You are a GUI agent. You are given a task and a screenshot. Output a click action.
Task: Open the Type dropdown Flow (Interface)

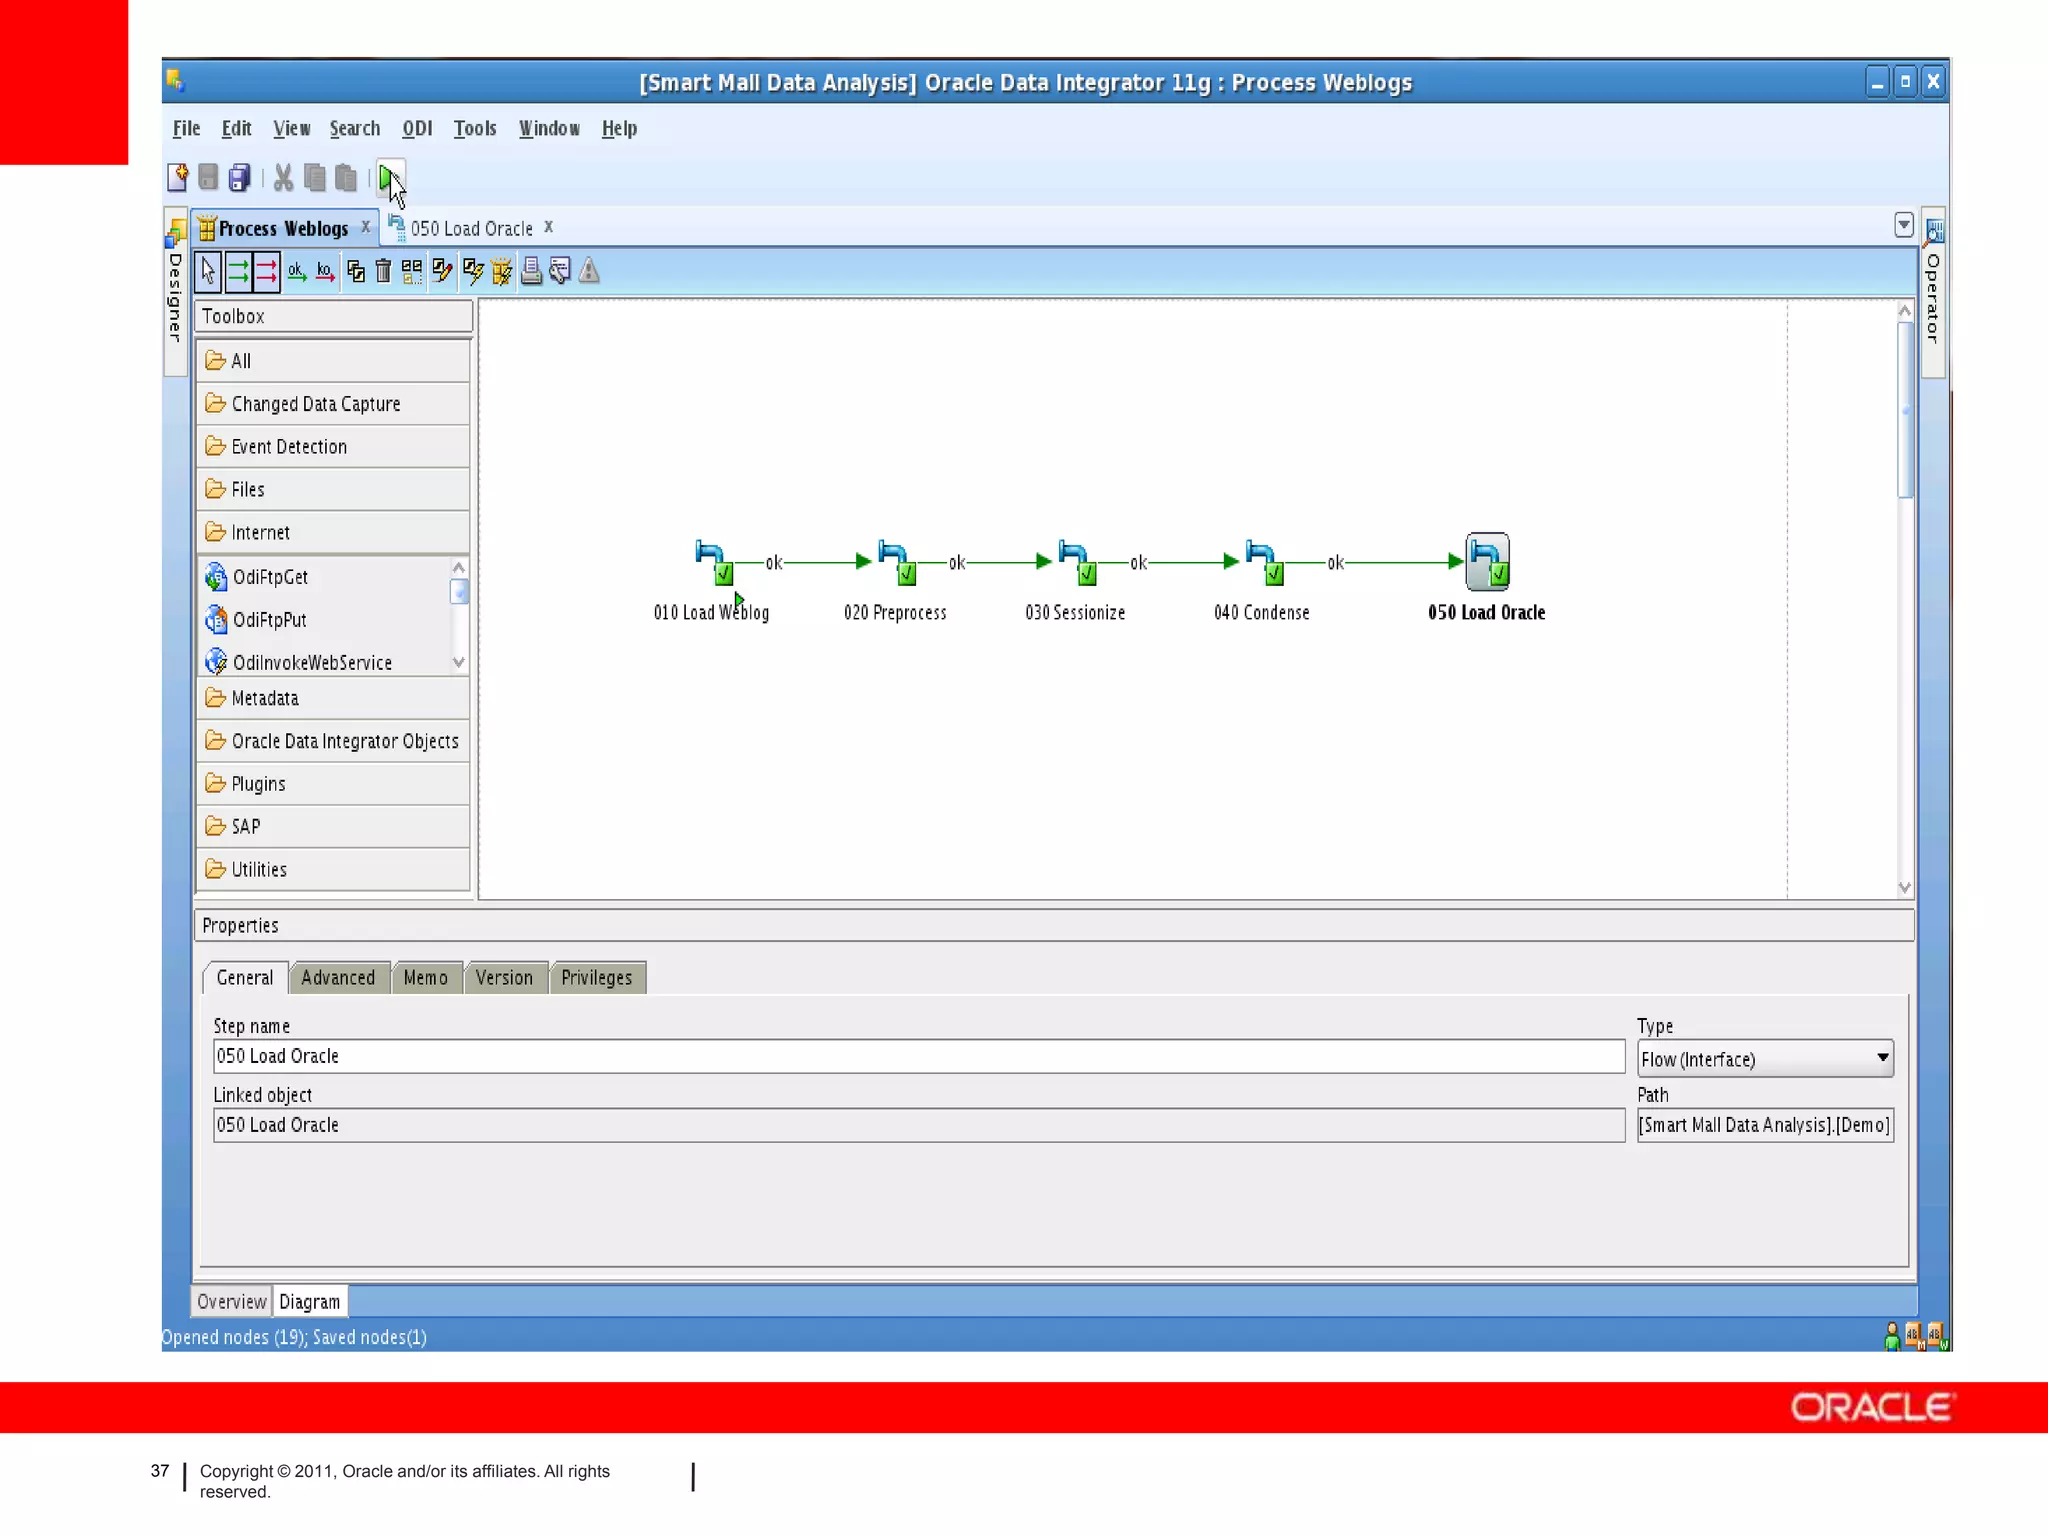coord(1765,1059)
